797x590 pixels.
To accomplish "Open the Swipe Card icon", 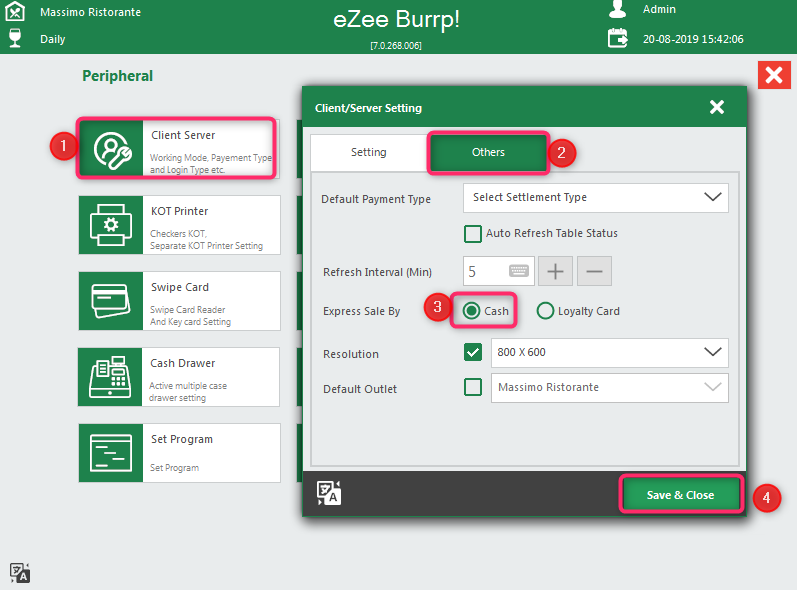I will tap(111, 301).
